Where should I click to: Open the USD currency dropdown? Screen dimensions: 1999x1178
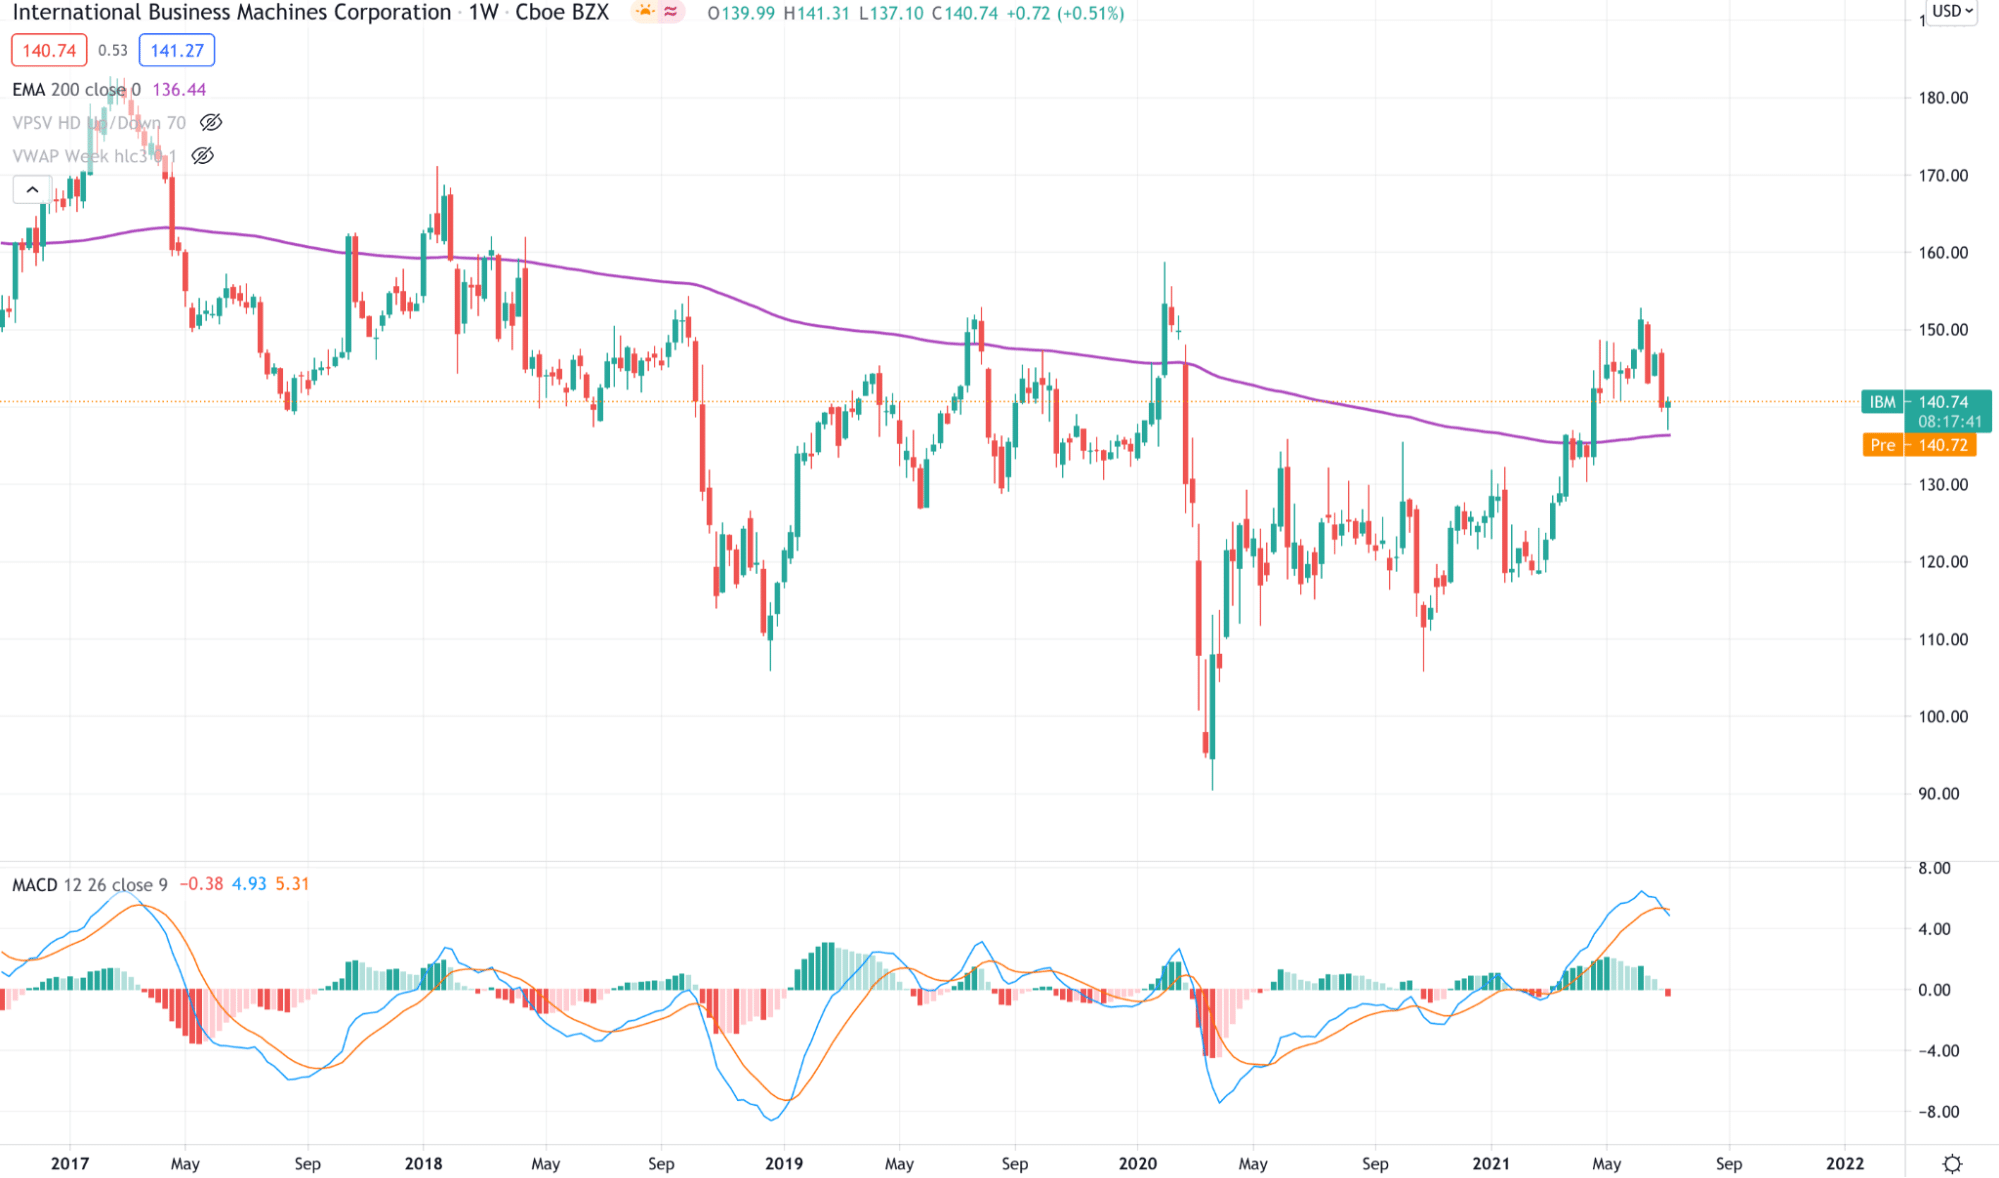pyautogui.click(x=1952, y=12)
